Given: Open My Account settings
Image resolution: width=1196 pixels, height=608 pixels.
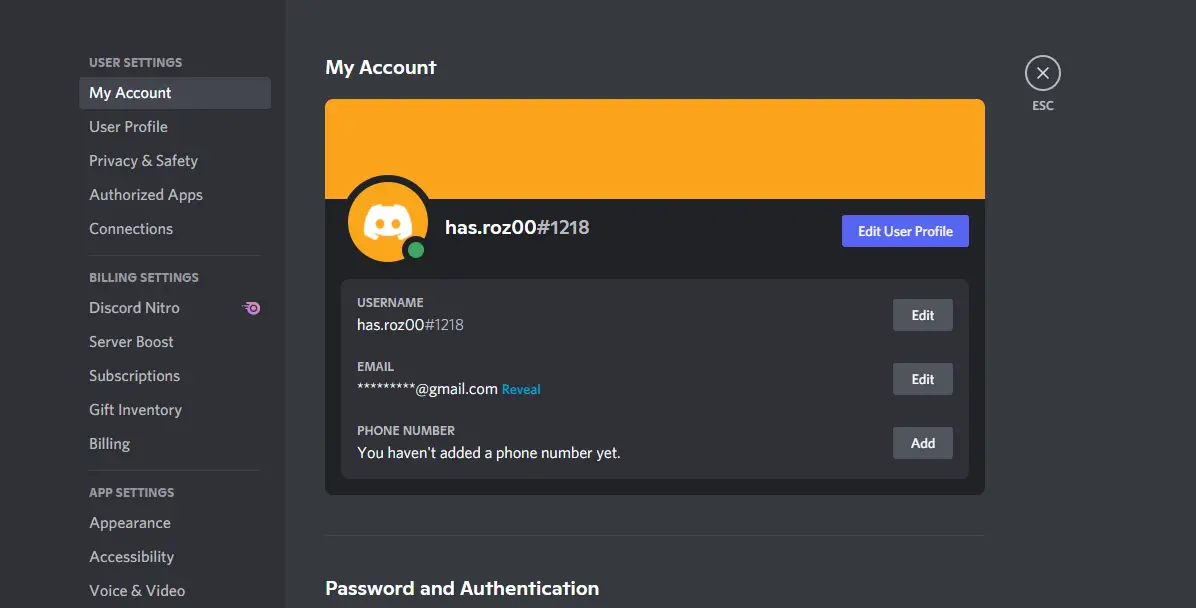Looking at the screenshot, I should pyautogui.click(x=175, y=93).
